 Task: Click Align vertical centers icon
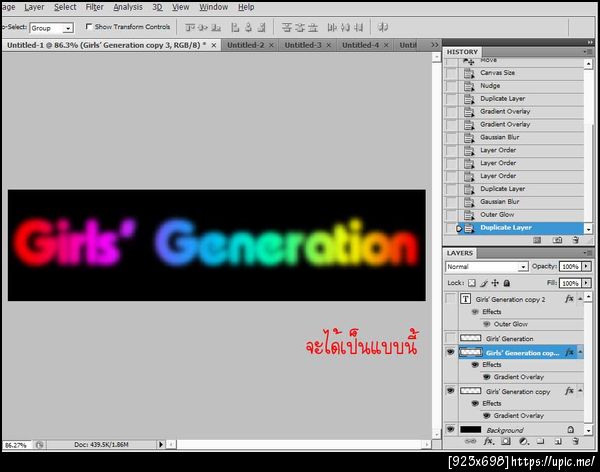(x=203, y=28)
